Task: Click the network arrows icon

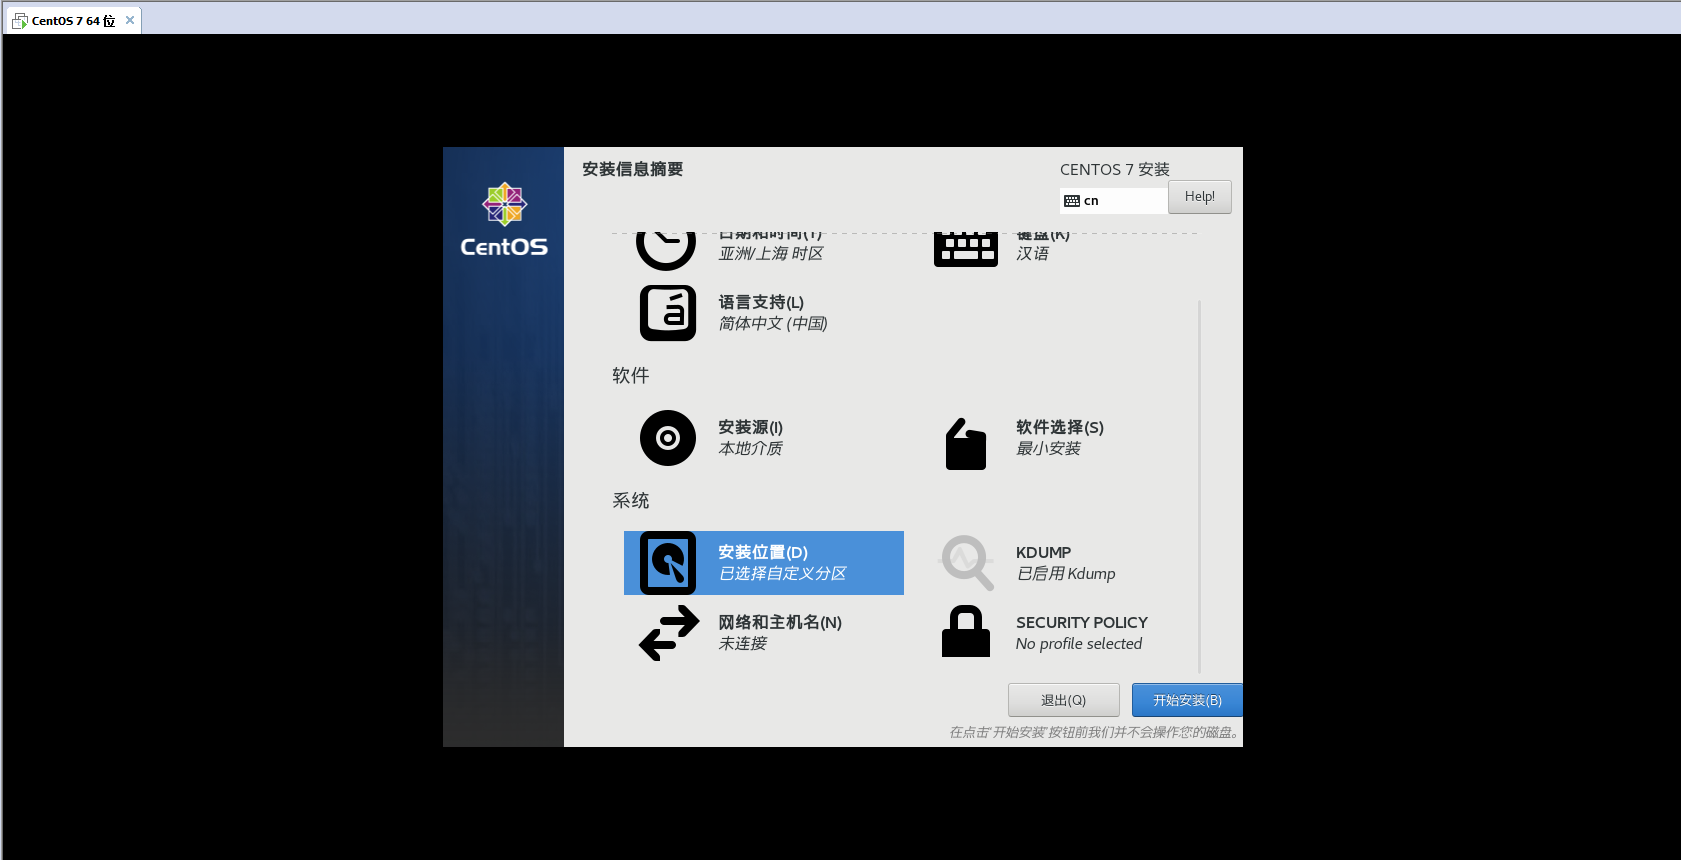Action: point(669,633)
